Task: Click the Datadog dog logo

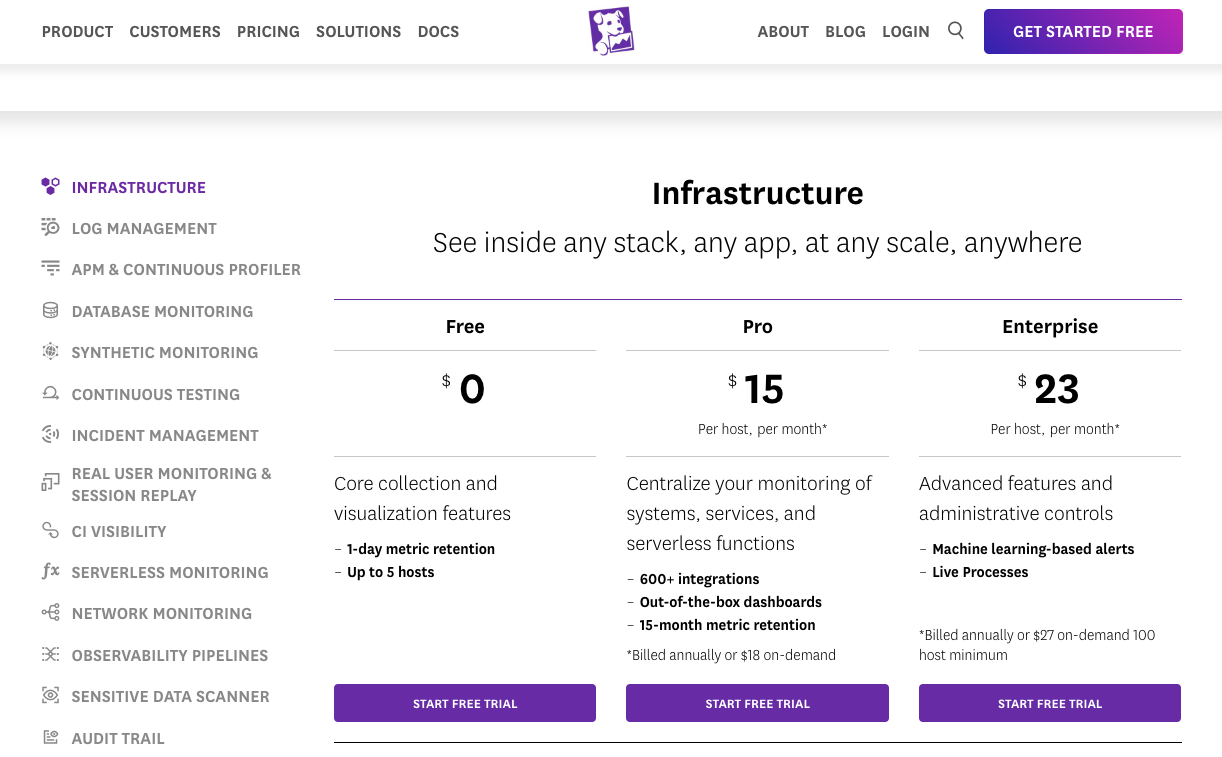Action: 611,31
